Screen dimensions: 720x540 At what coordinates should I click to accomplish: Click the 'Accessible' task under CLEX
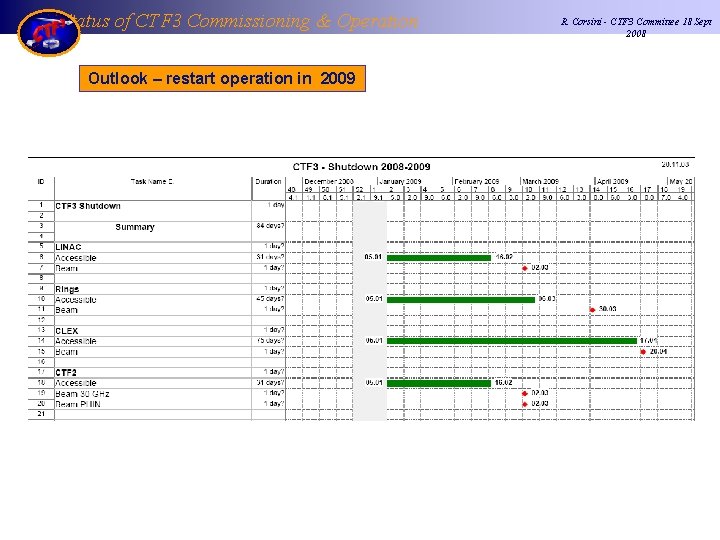pos(76,341)
